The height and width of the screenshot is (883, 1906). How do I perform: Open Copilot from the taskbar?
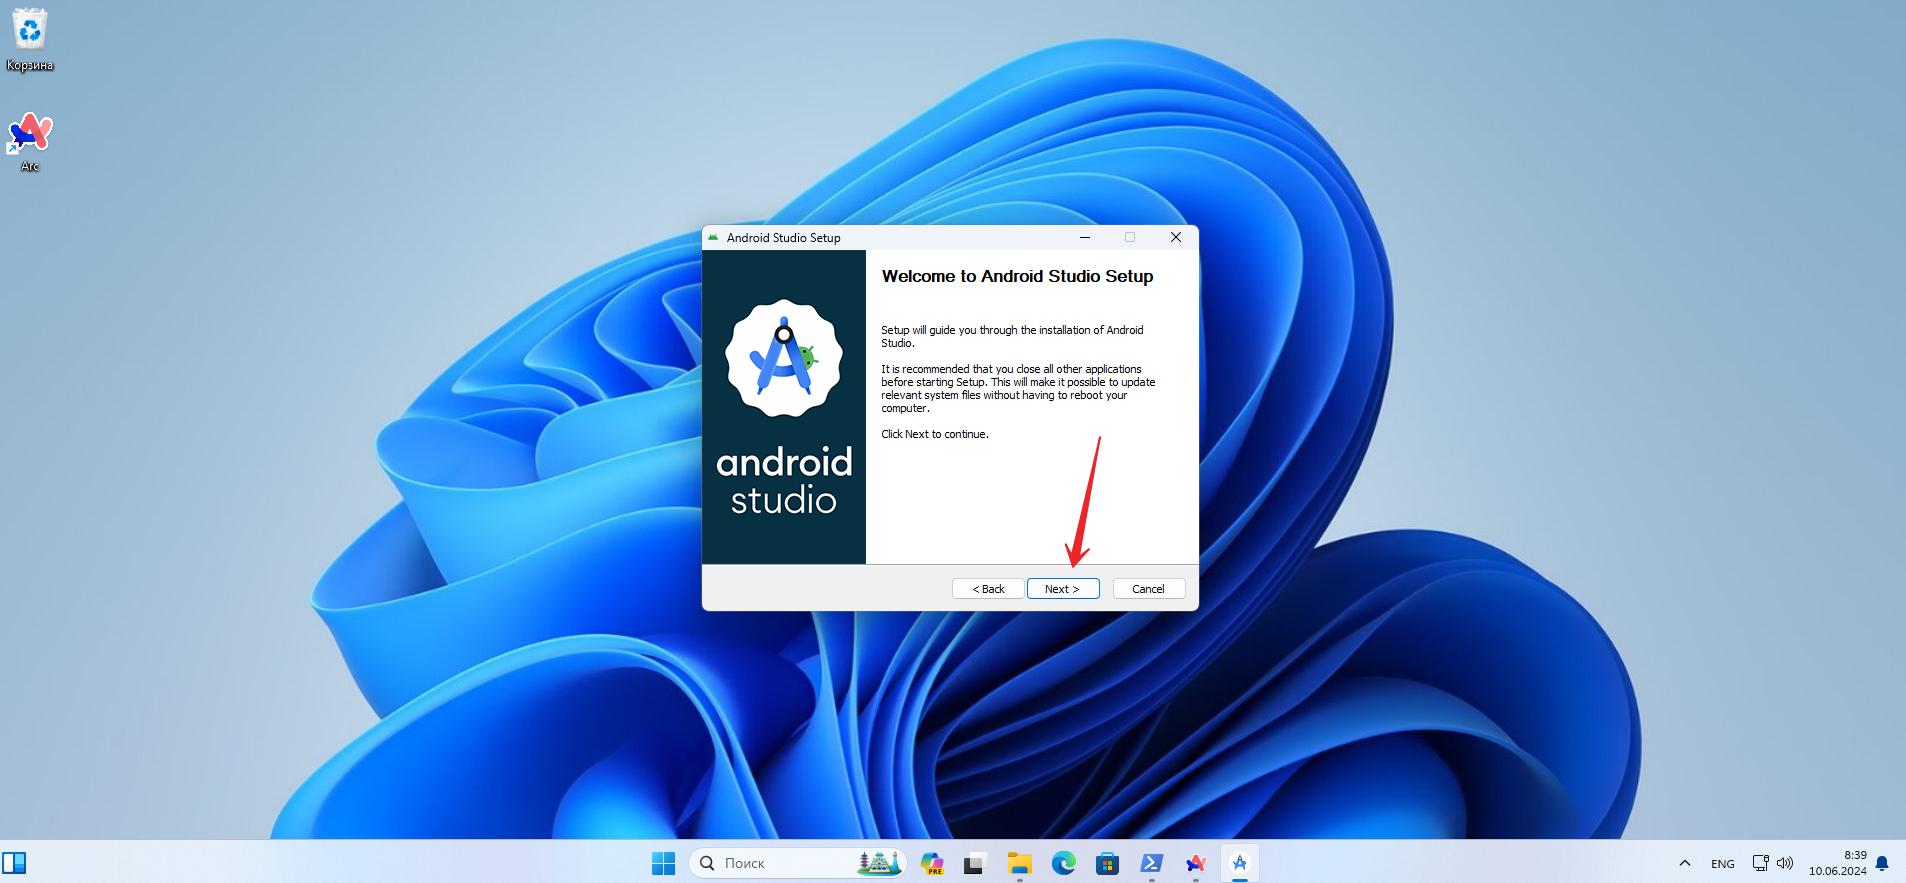point(932,863)
